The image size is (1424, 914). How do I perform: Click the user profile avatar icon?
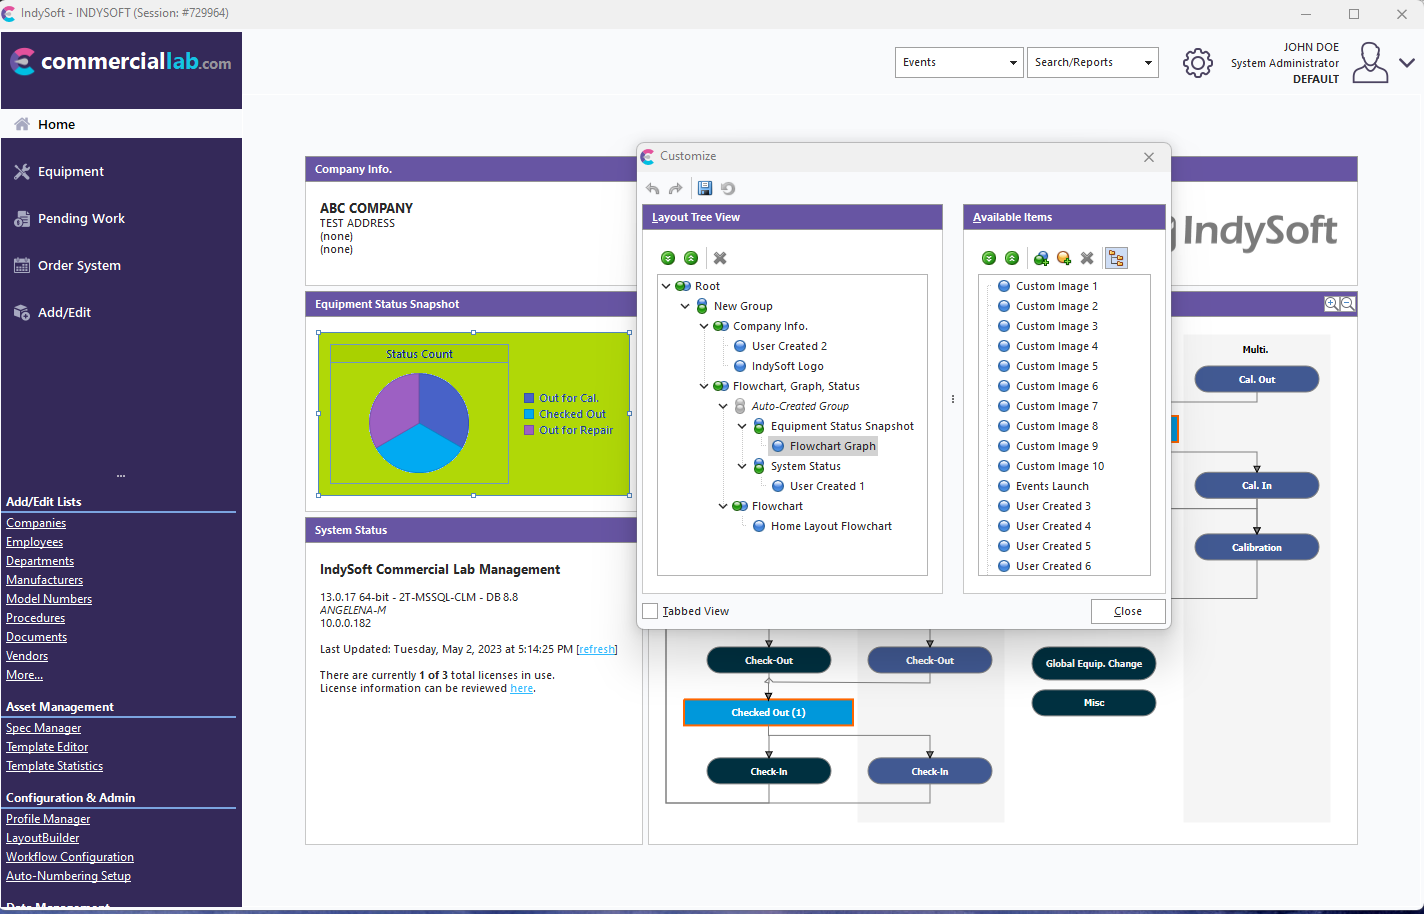1369,63
